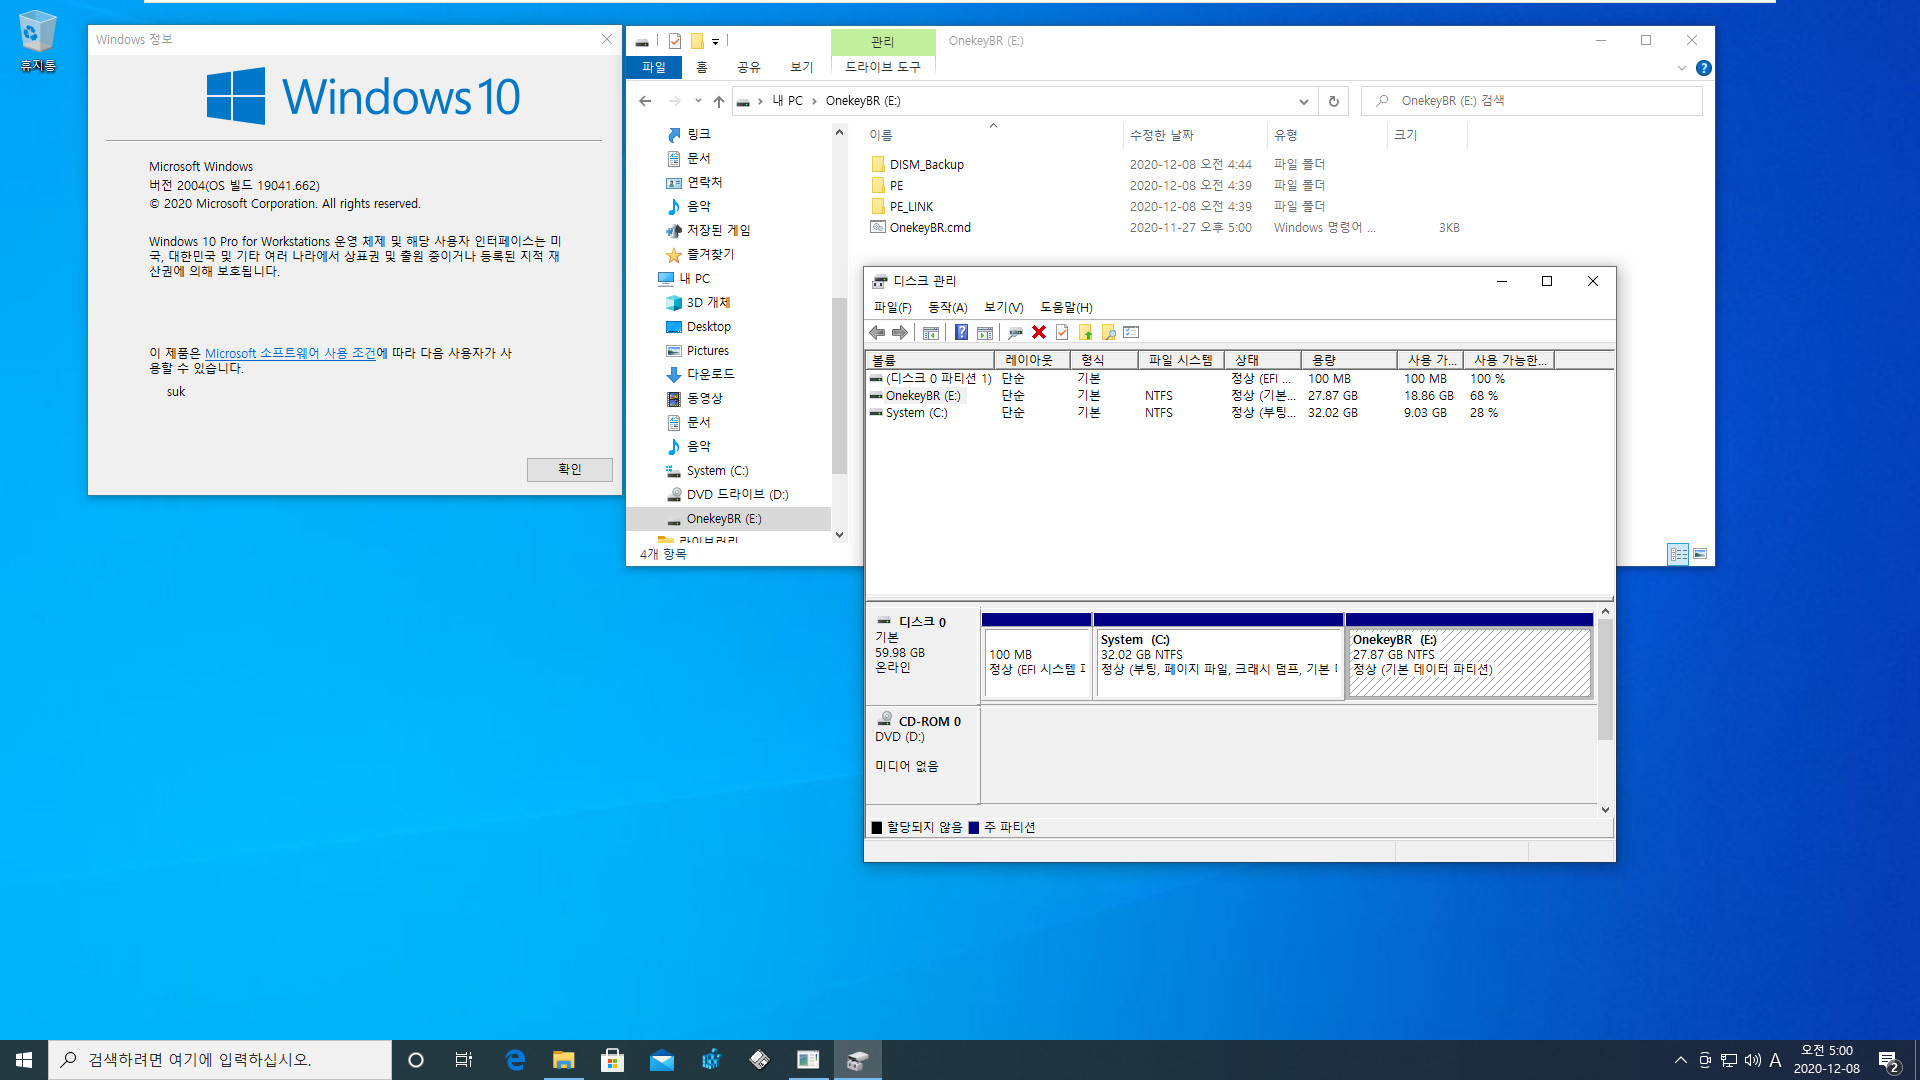Open notification center icon

tap(1888, 1061)
